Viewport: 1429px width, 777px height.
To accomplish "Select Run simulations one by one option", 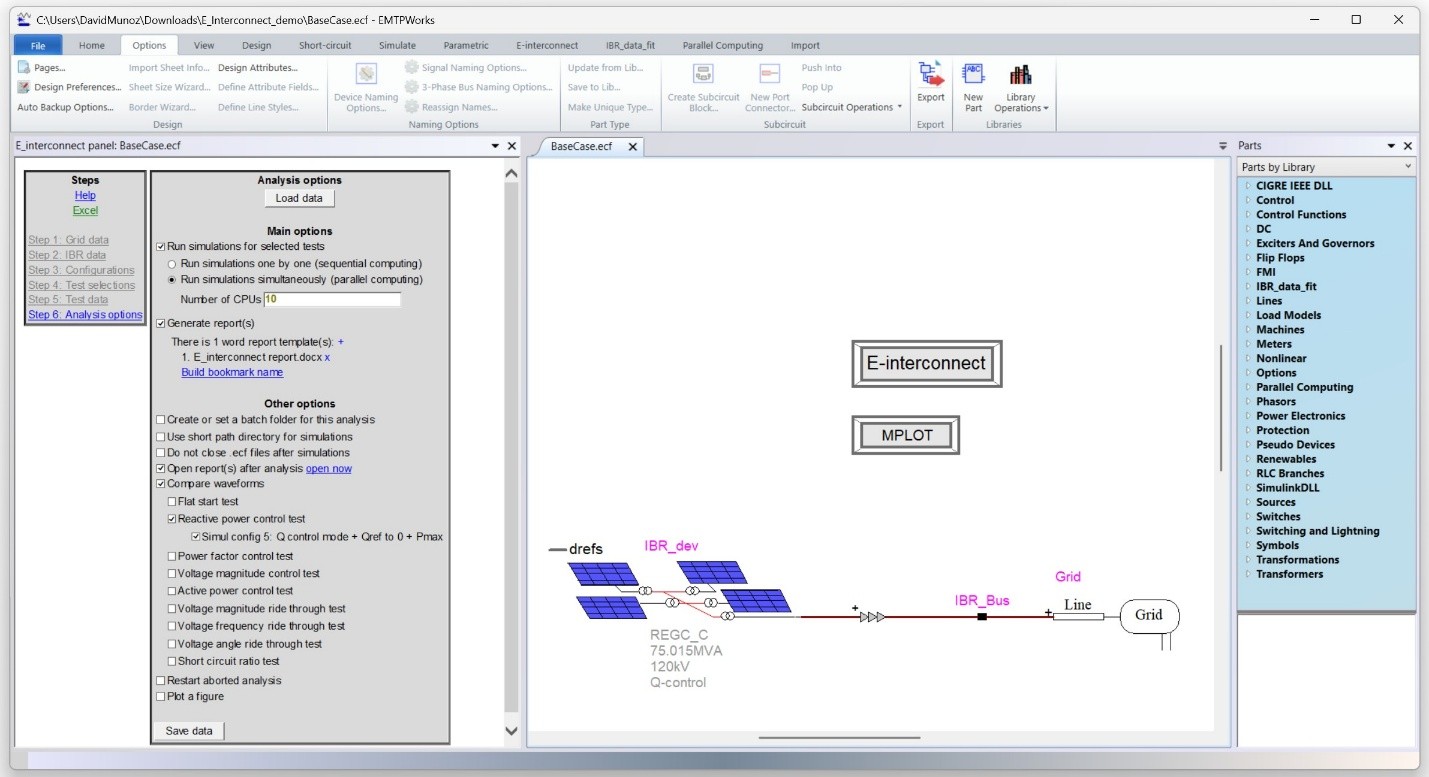I will [172, 264].
